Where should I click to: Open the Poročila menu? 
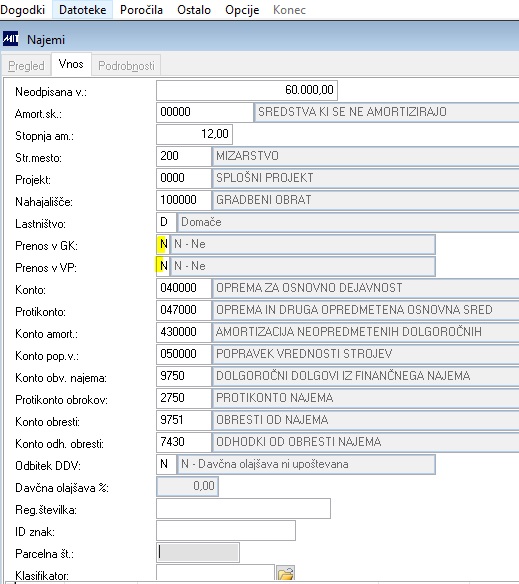point(142,10)
